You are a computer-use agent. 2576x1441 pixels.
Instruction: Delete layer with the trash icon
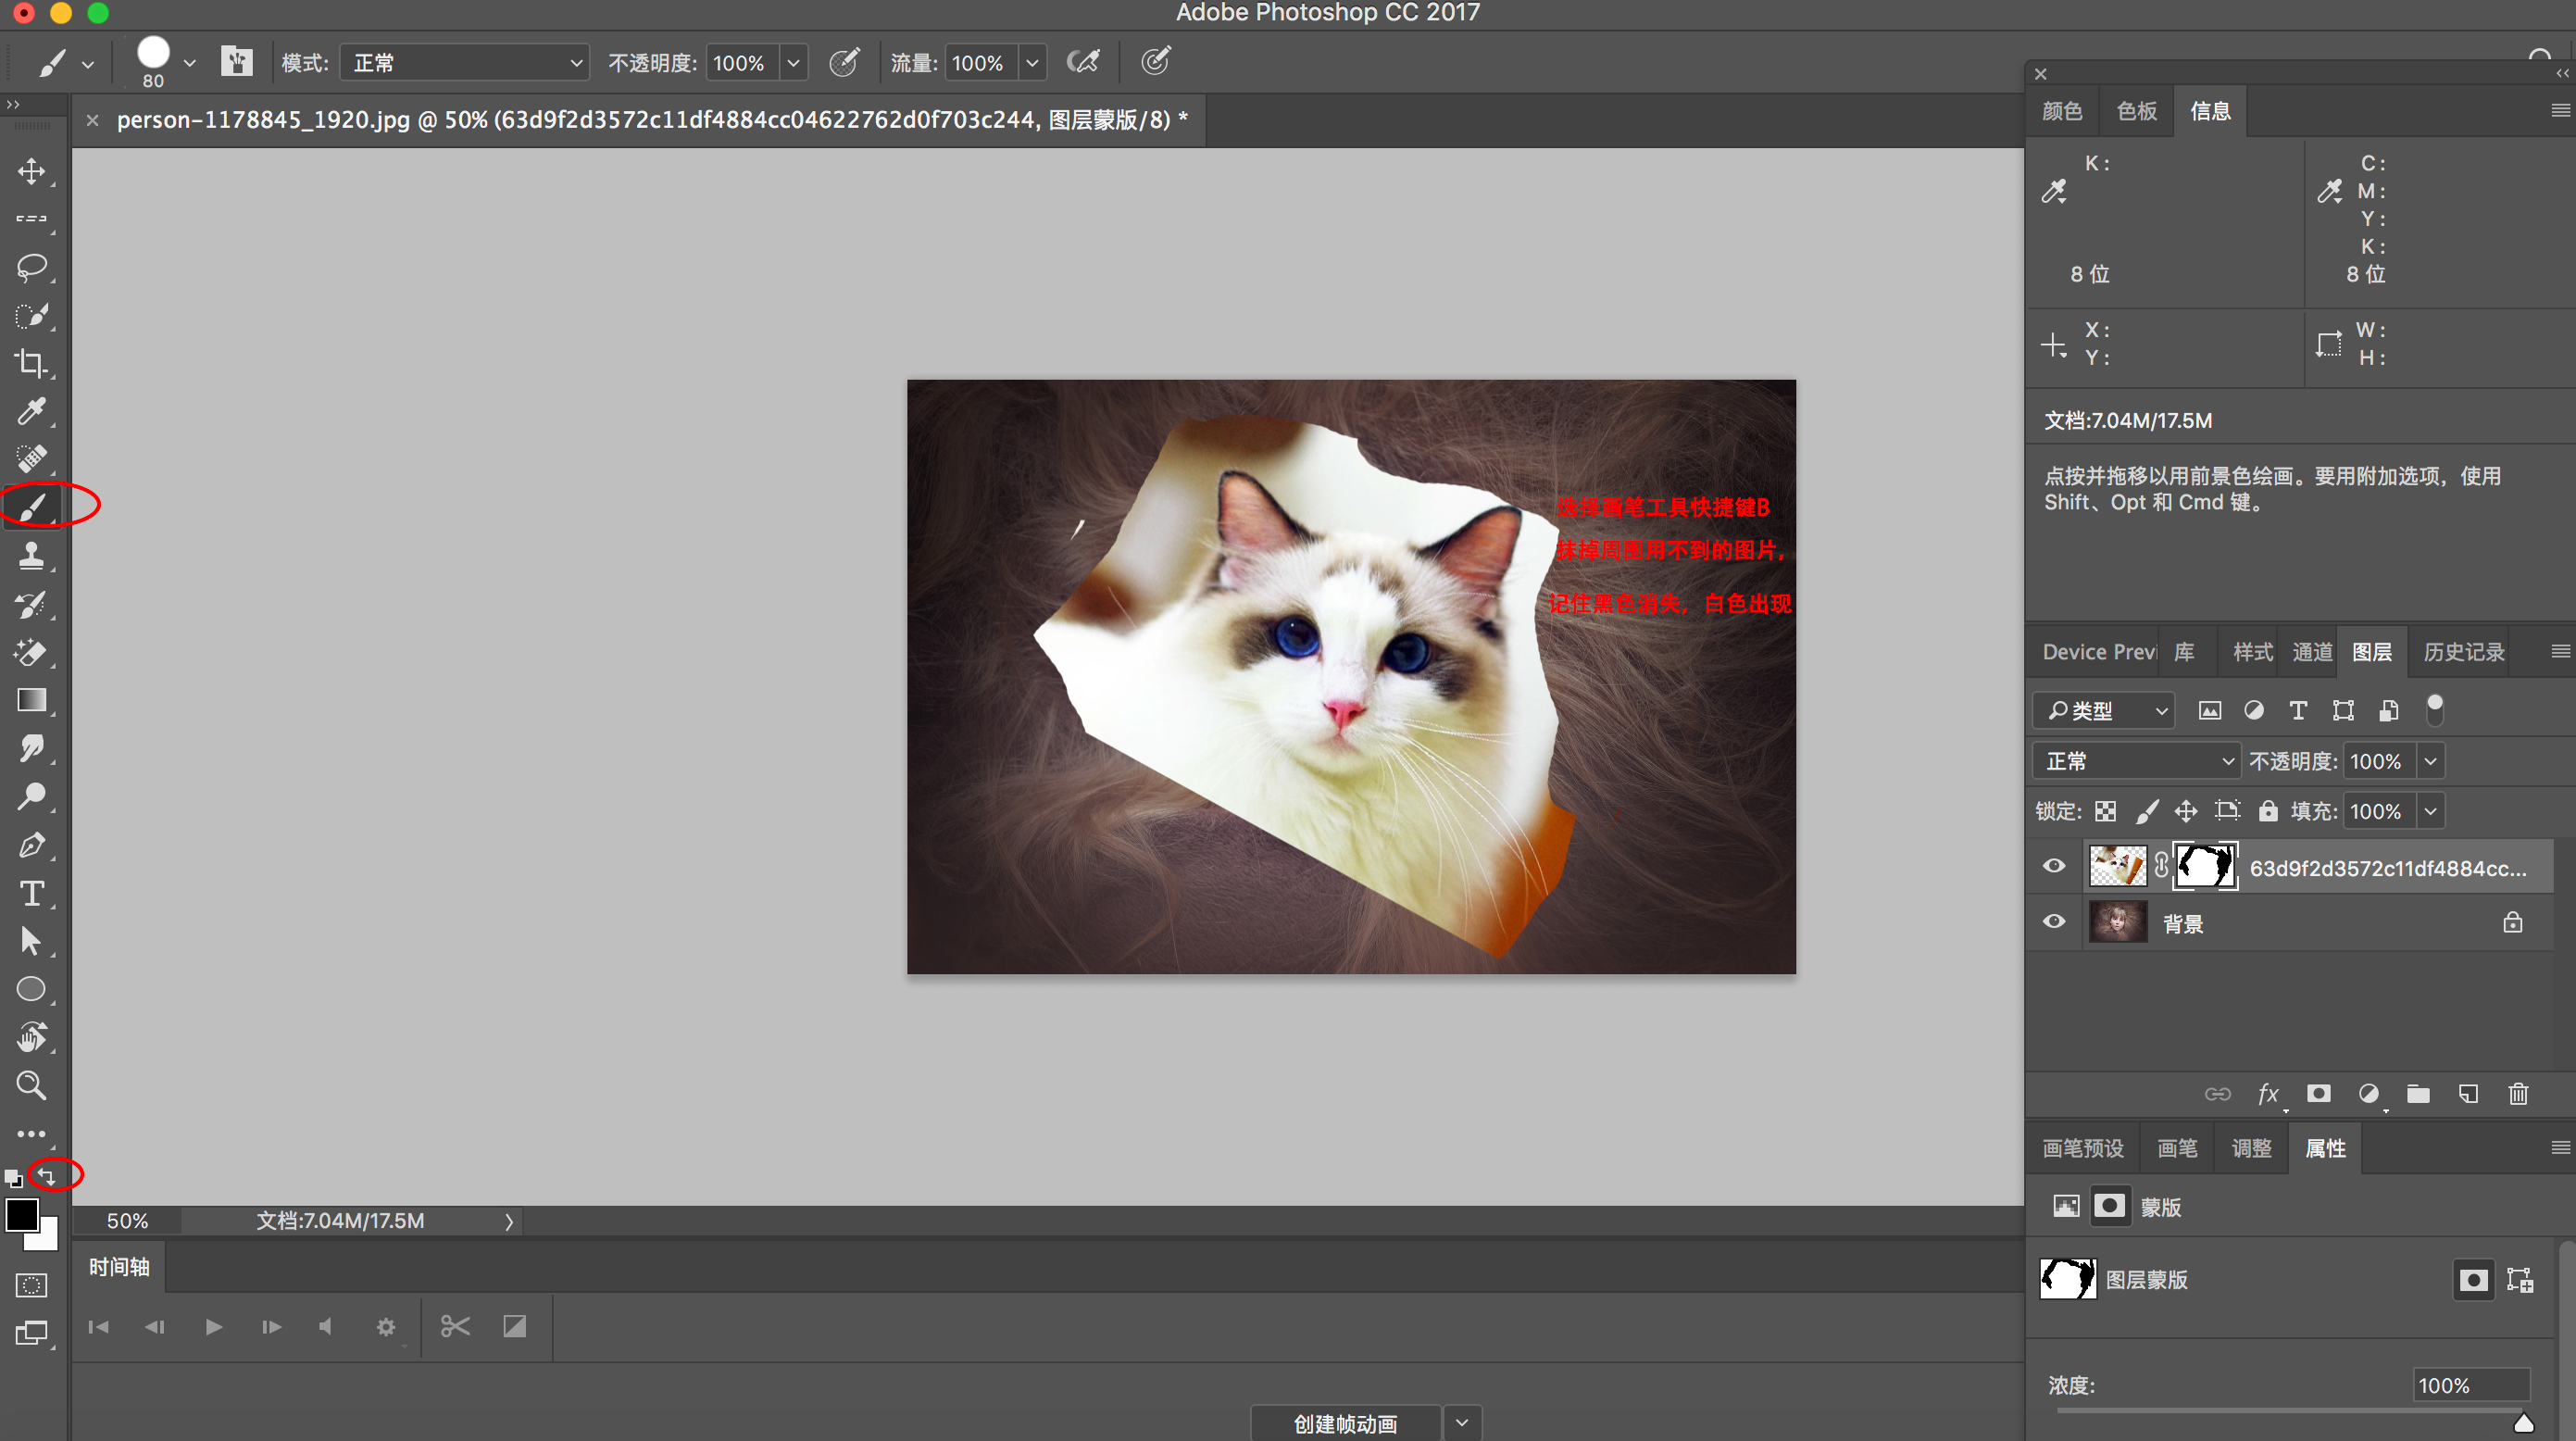[x=2518, y=1094]
